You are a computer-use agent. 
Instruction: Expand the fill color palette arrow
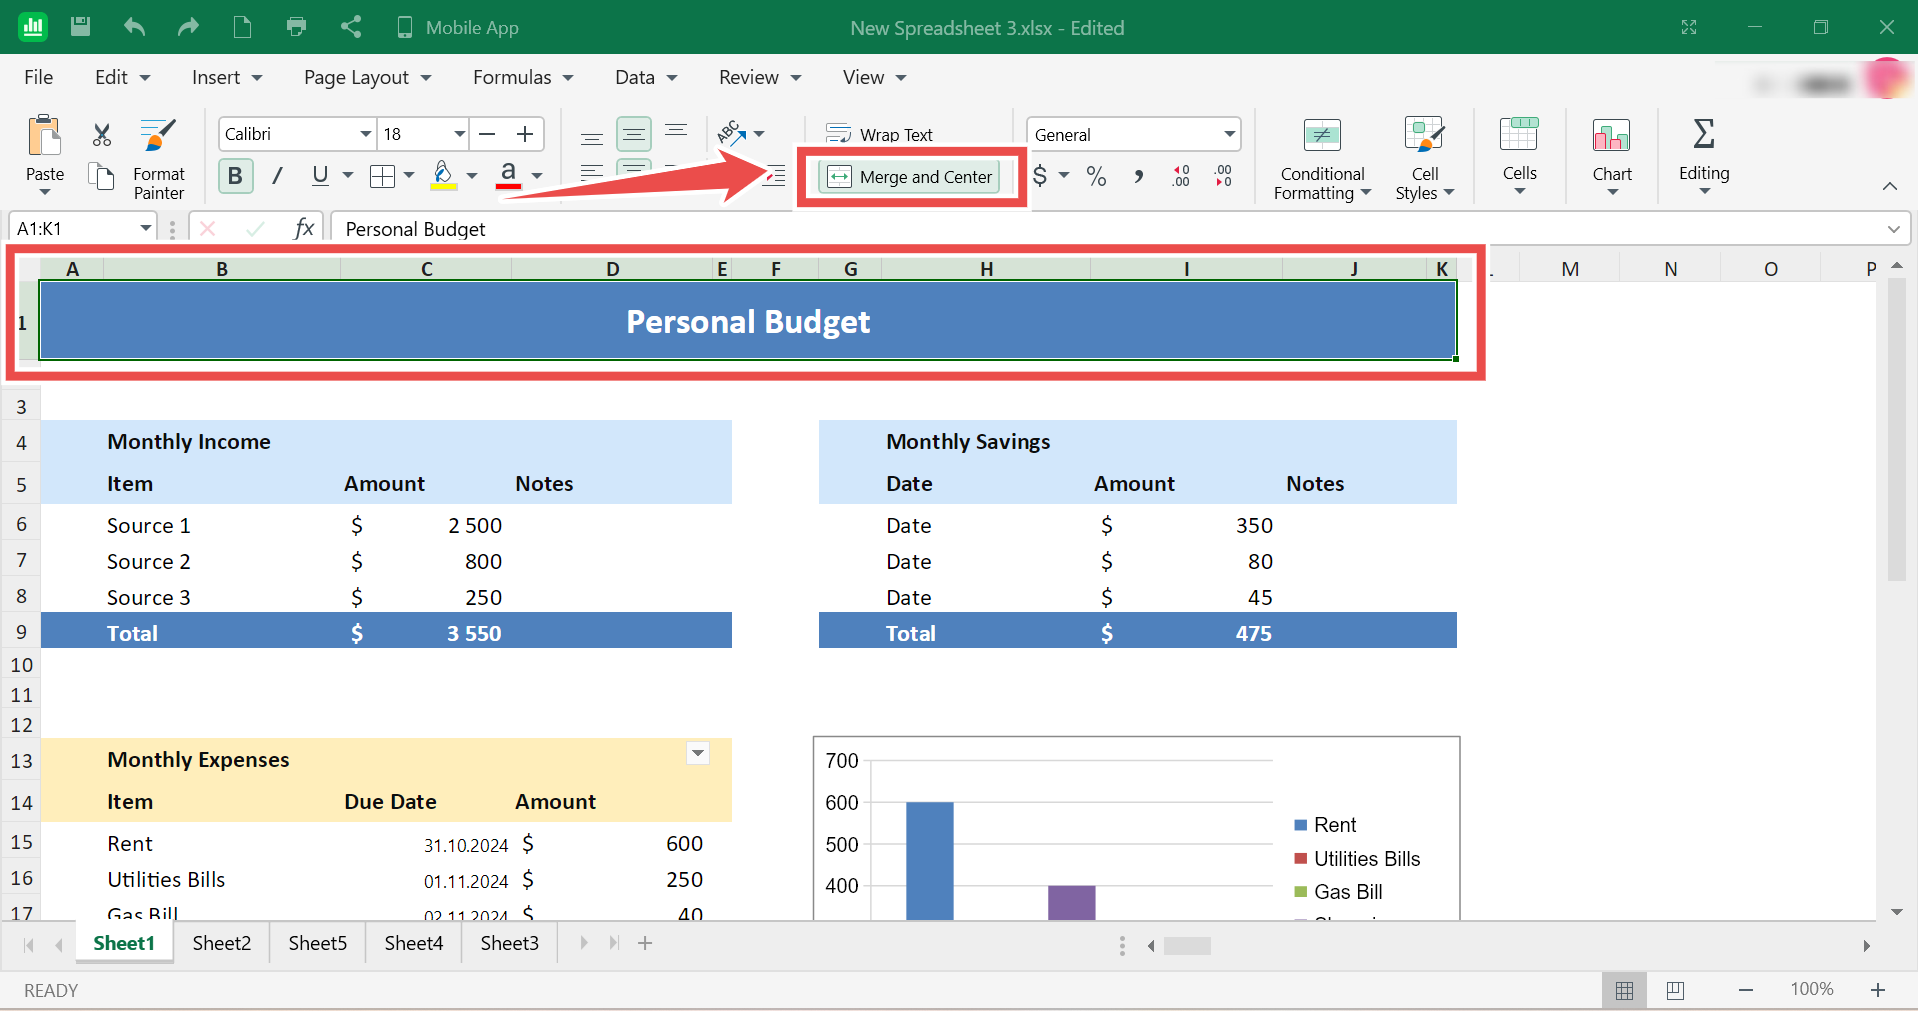[472, 176]
